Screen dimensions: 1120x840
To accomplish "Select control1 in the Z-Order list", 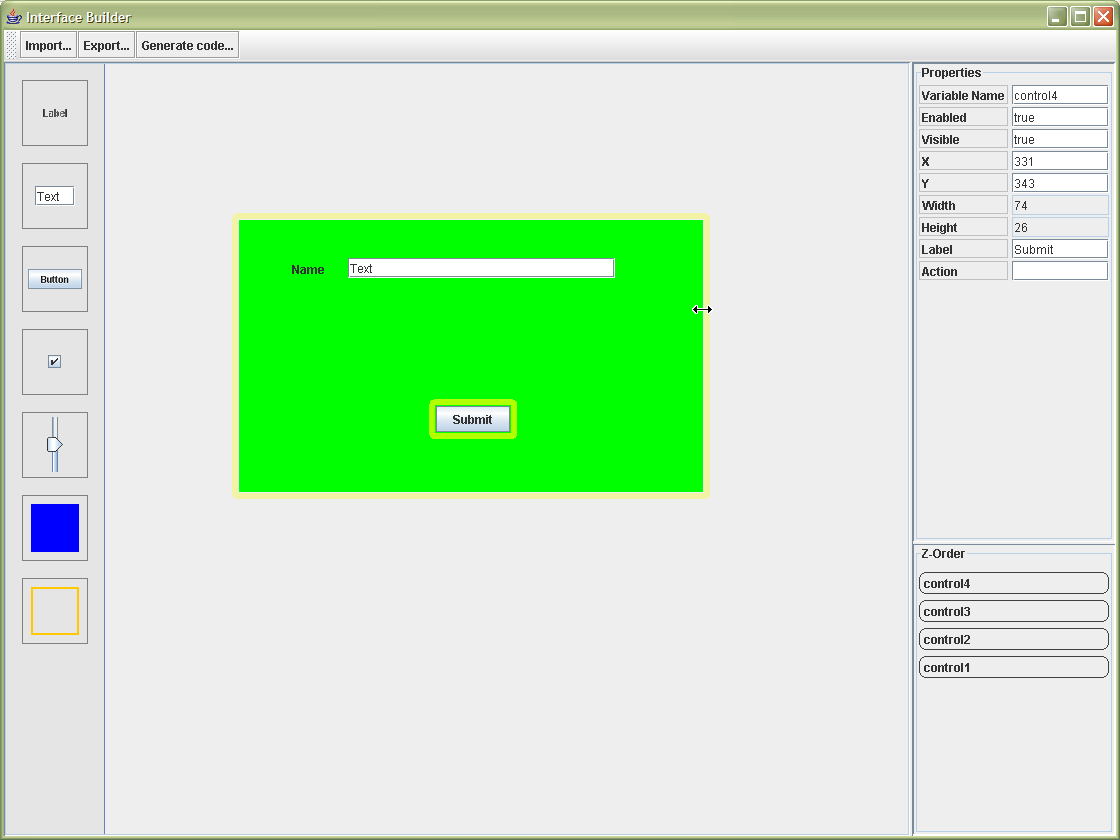I will pos(1013,667).
